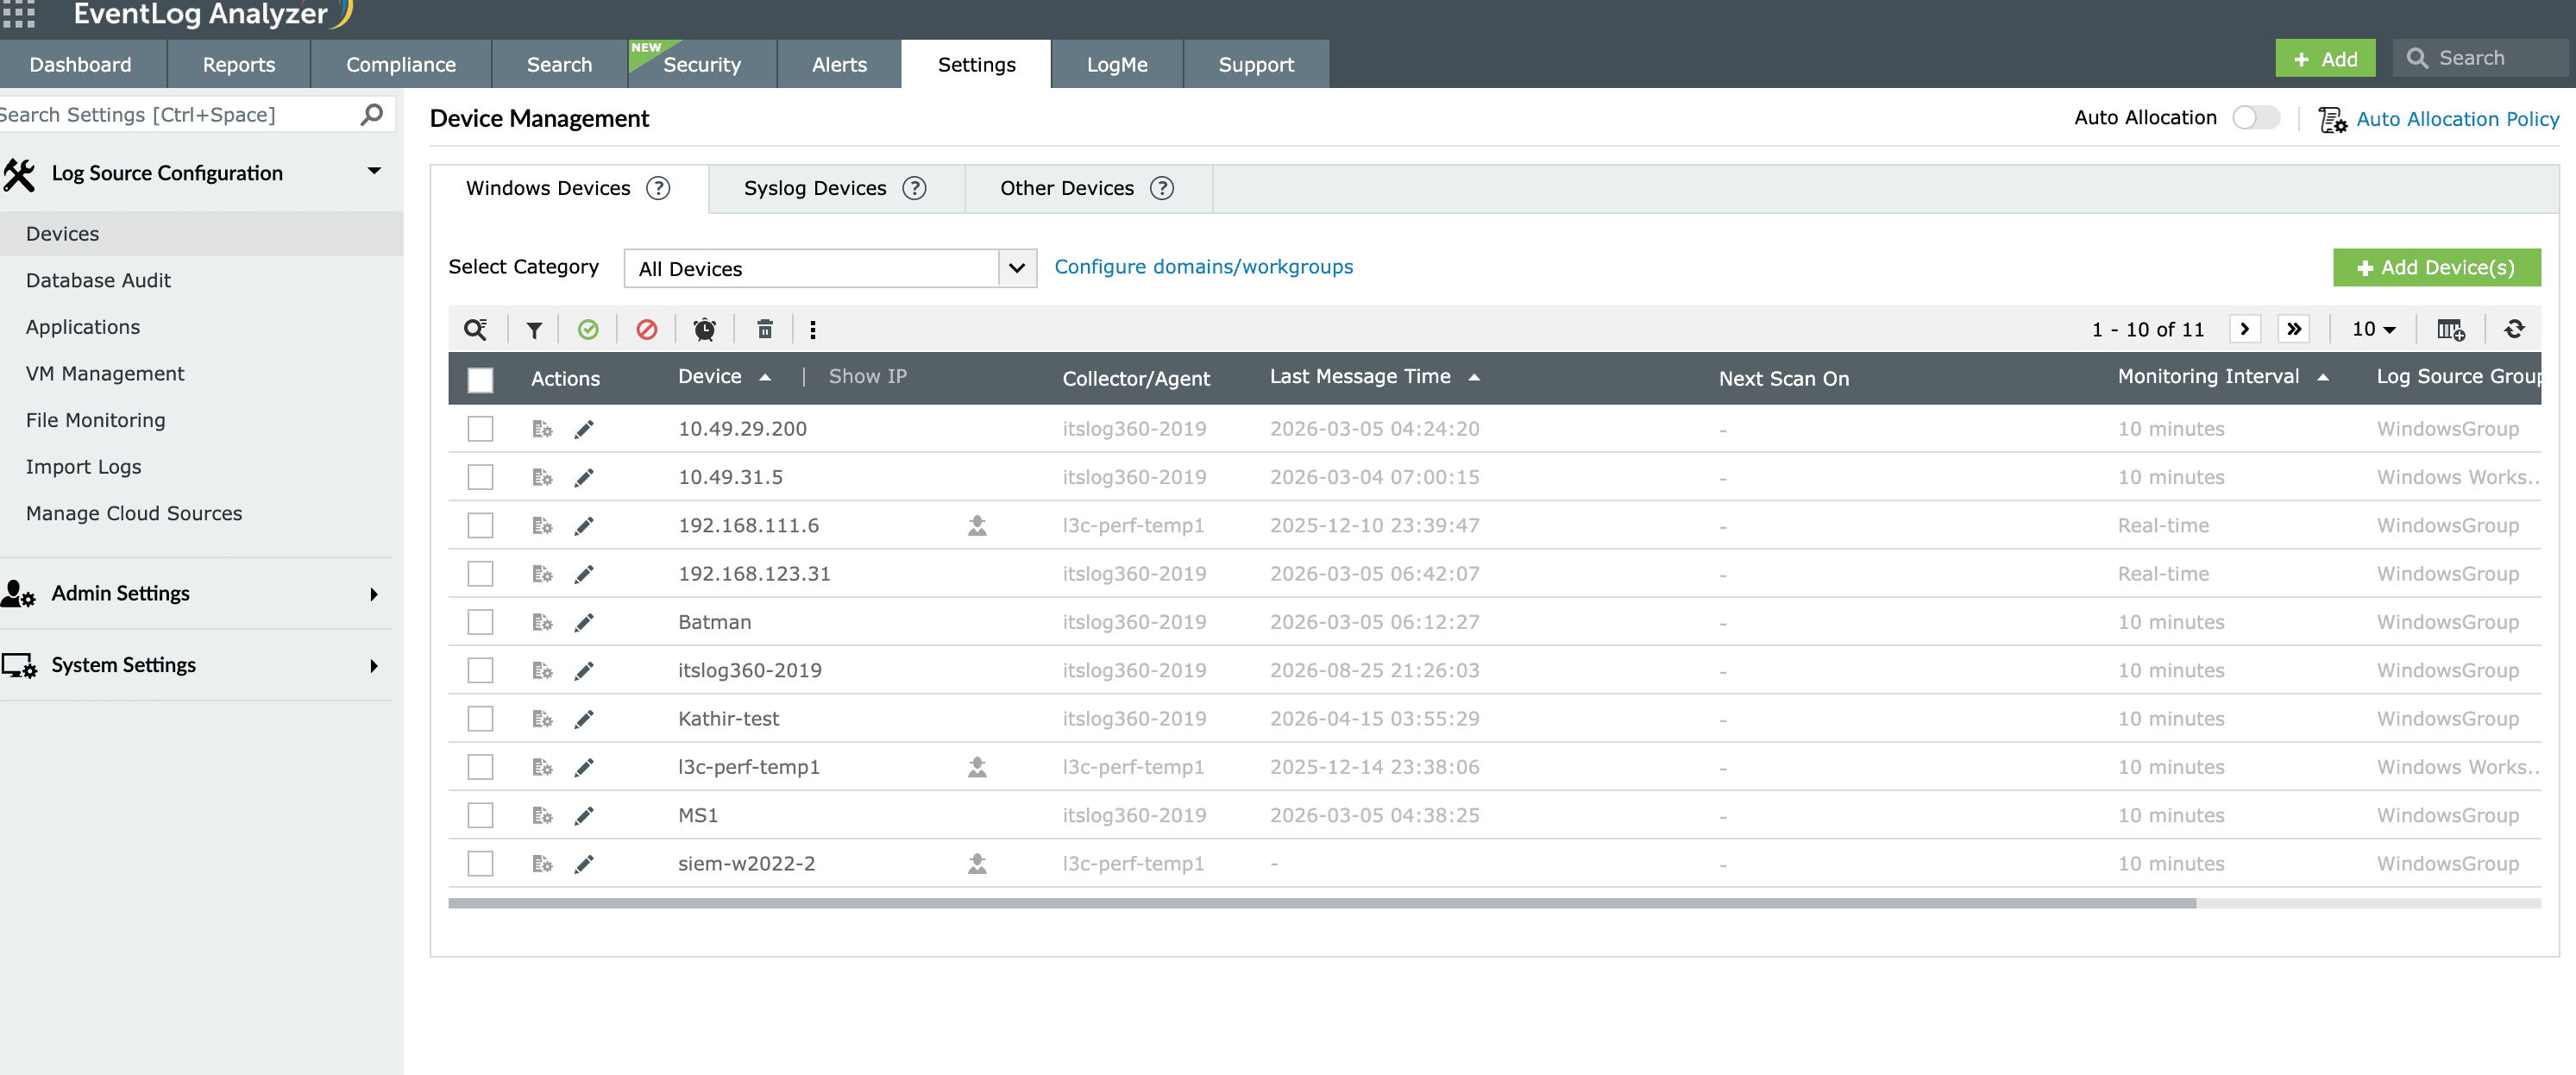Click the green enable devices icon
This screenshot has width=2576, height=1075.
588,329
